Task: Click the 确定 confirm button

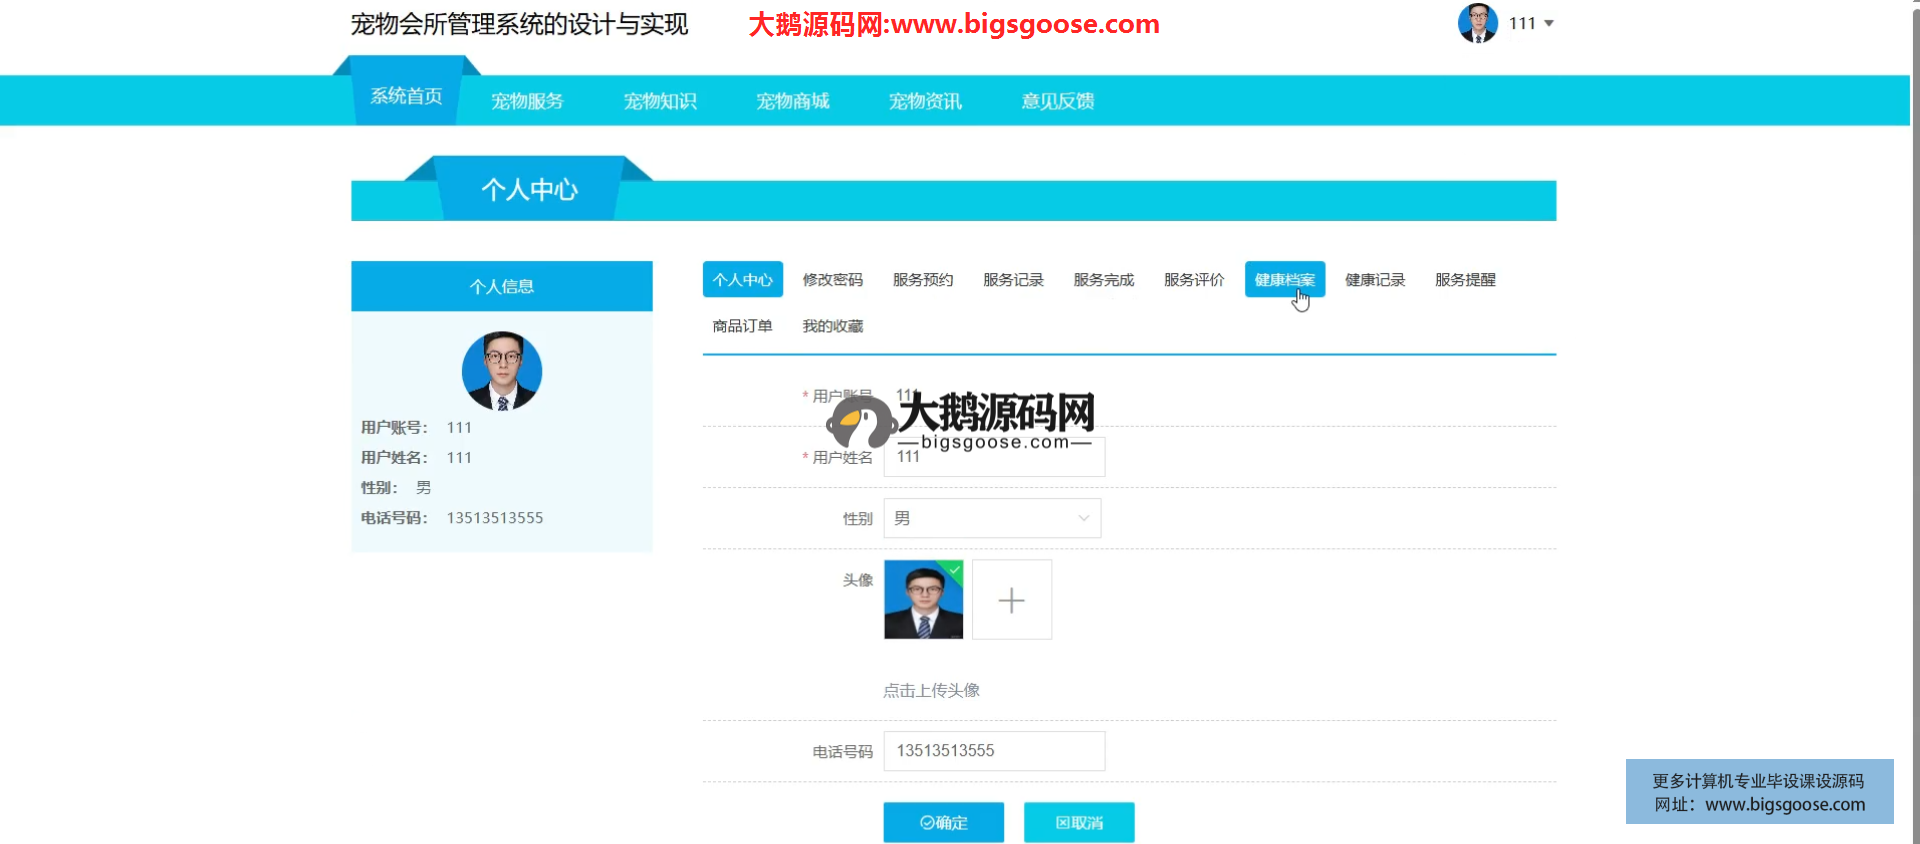Action: (943, 822)
